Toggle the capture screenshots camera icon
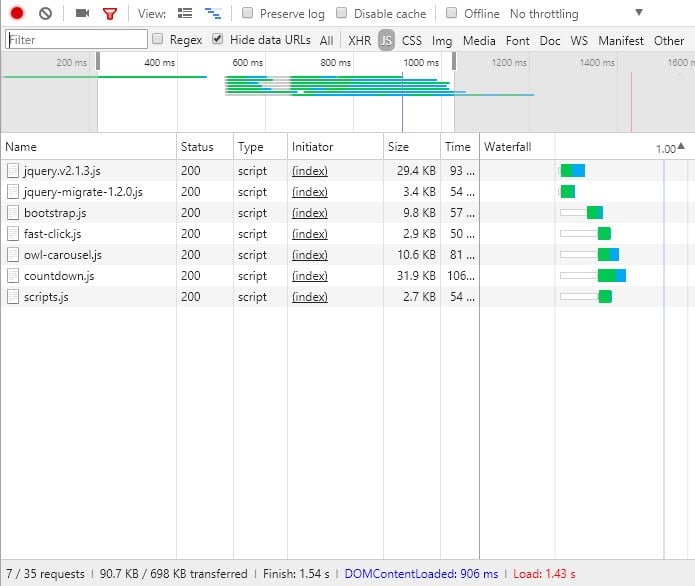Screen dimensions: 695x586 point(82,14)
